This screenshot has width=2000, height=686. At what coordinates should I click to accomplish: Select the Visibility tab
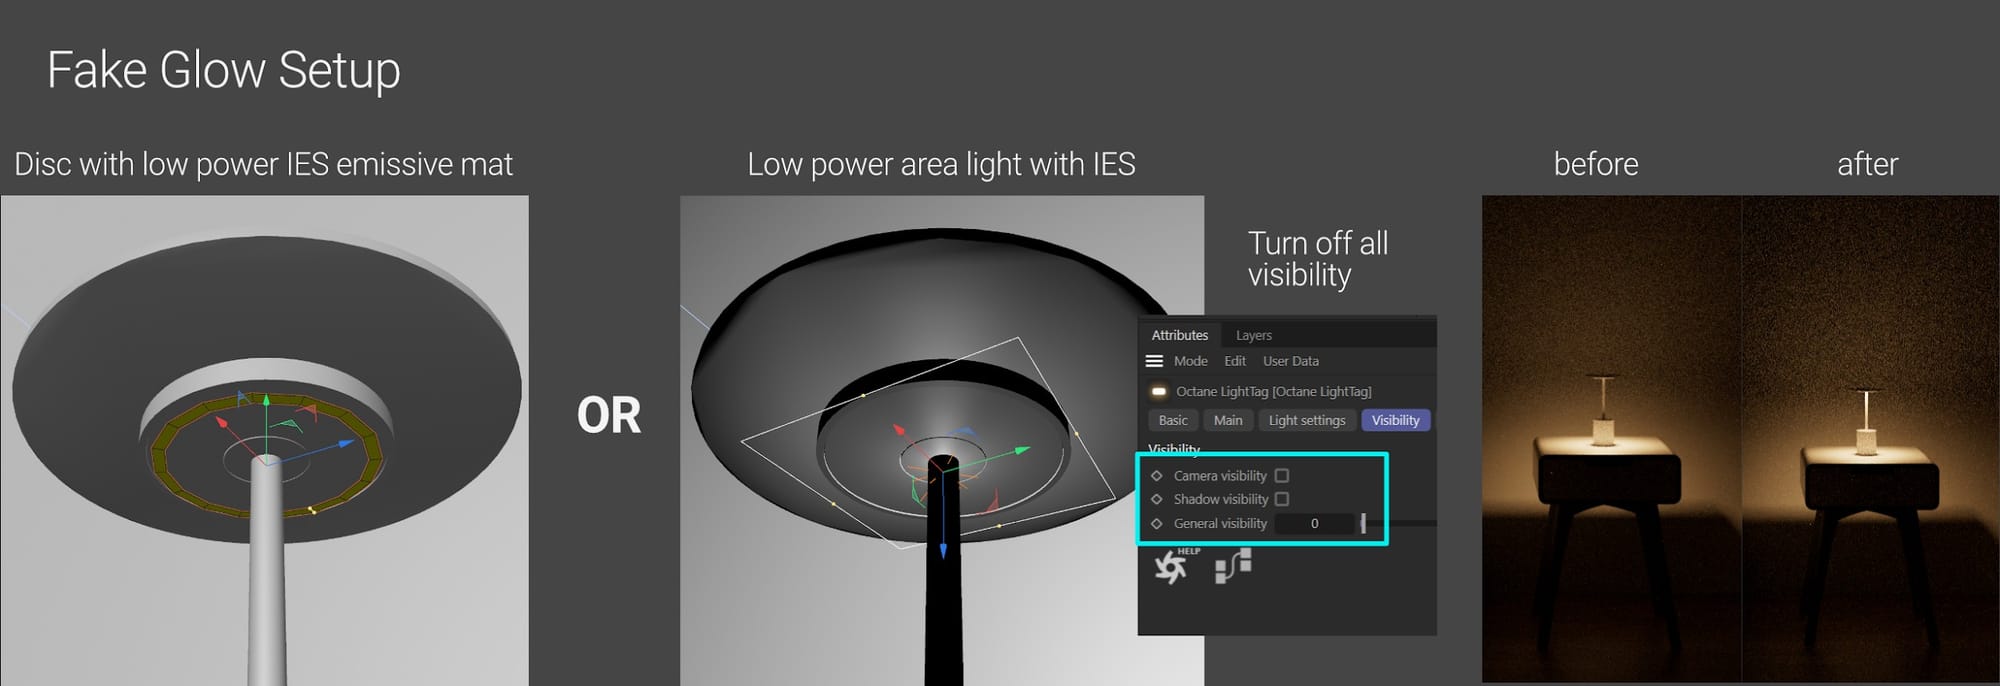pyautogui.click(x=1395, y=420)
